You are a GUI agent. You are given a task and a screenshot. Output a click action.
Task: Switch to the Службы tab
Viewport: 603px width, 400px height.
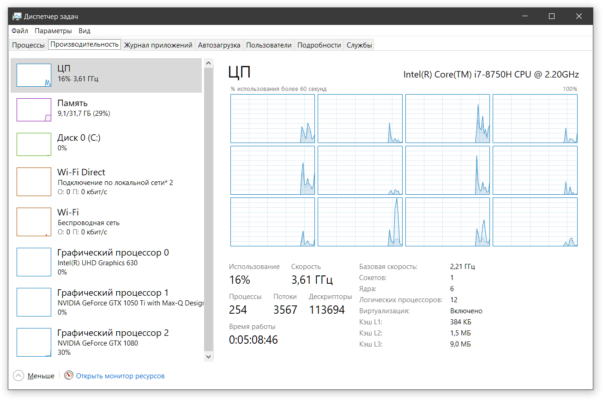coord(359,45)
